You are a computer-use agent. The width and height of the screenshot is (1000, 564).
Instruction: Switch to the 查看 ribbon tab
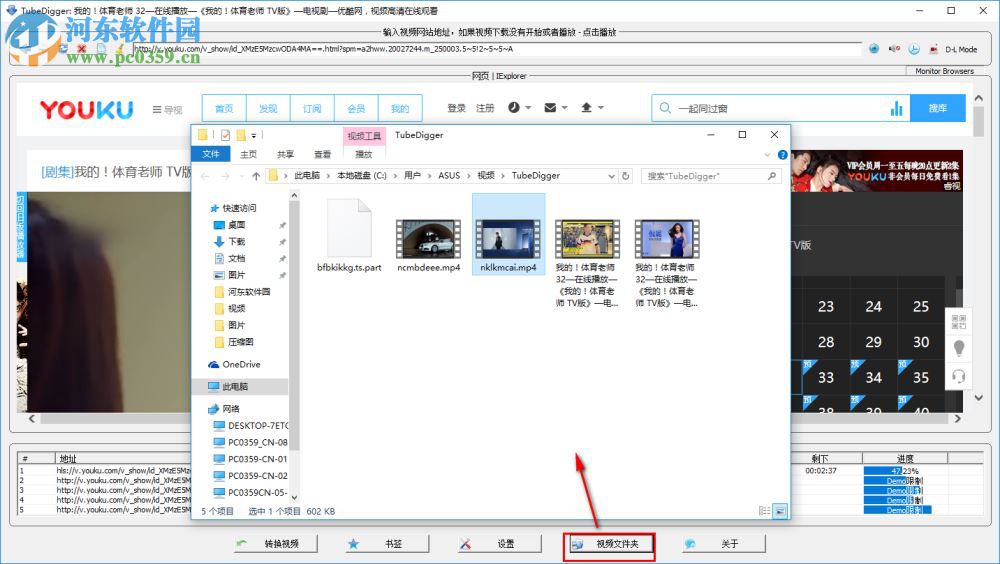point(322,154)
